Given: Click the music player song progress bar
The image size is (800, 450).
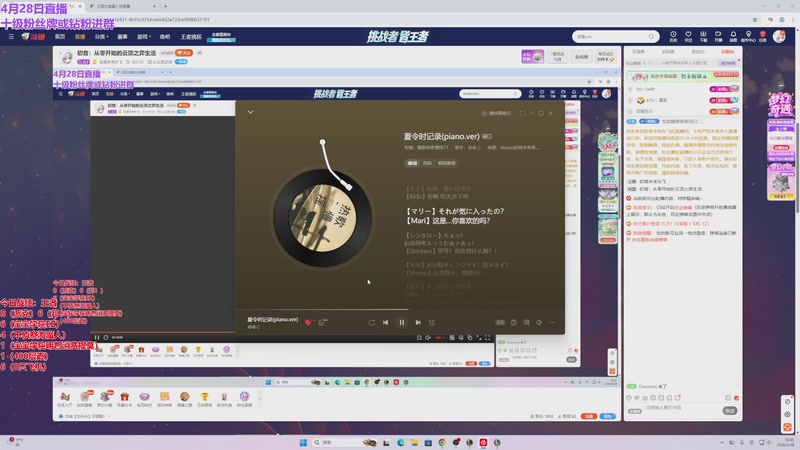Looking at the screenshot, I should click(x=399, y=309).
